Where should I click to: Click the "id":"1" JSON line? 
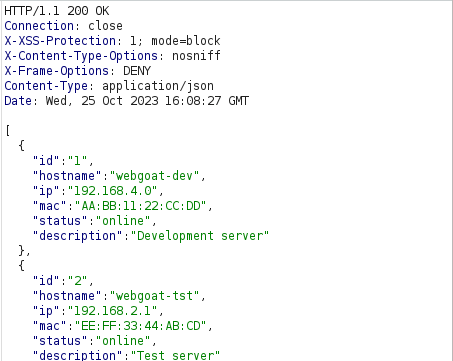click(63, 161)
